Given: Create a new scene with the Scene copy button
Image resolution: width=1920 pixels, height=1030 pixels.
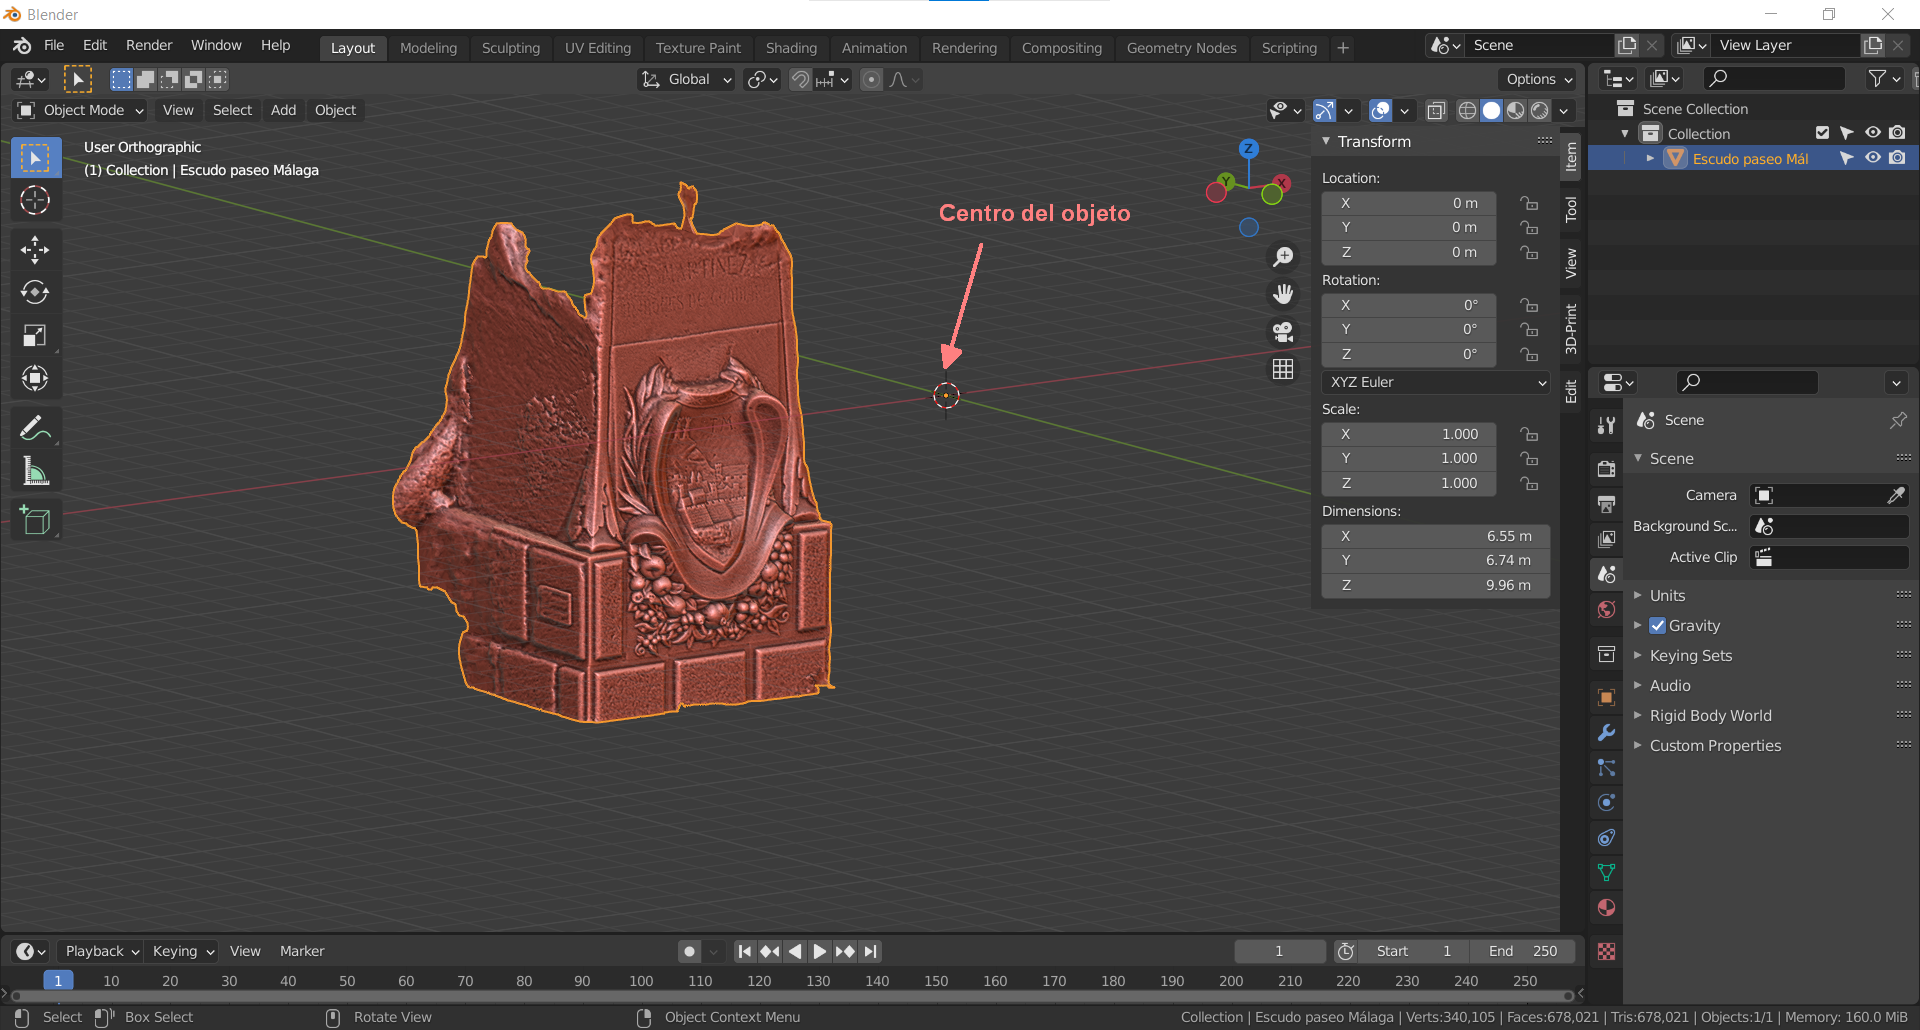Looking at the screenshot, I should click(1627, 46).
